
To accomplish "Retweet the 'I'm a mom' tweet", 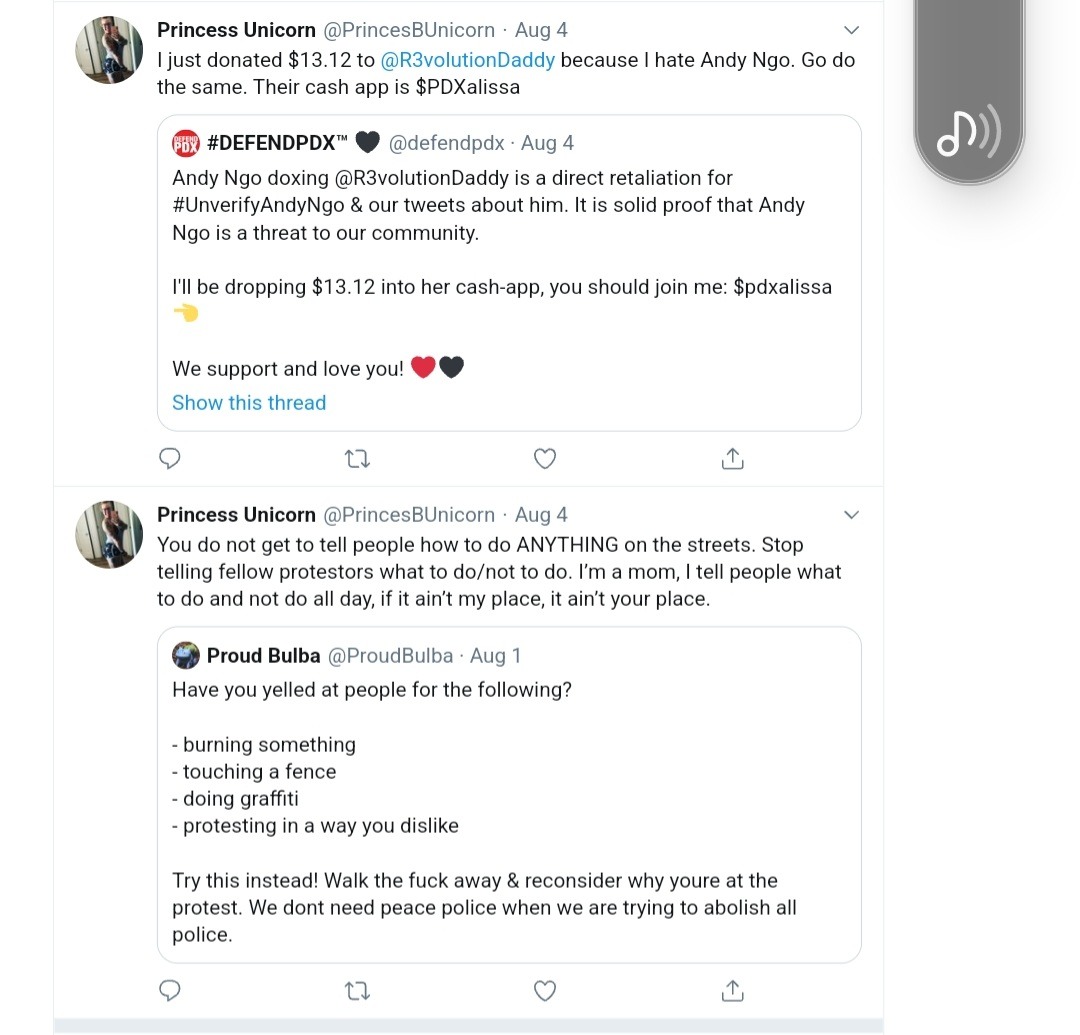I will (357, 990).
